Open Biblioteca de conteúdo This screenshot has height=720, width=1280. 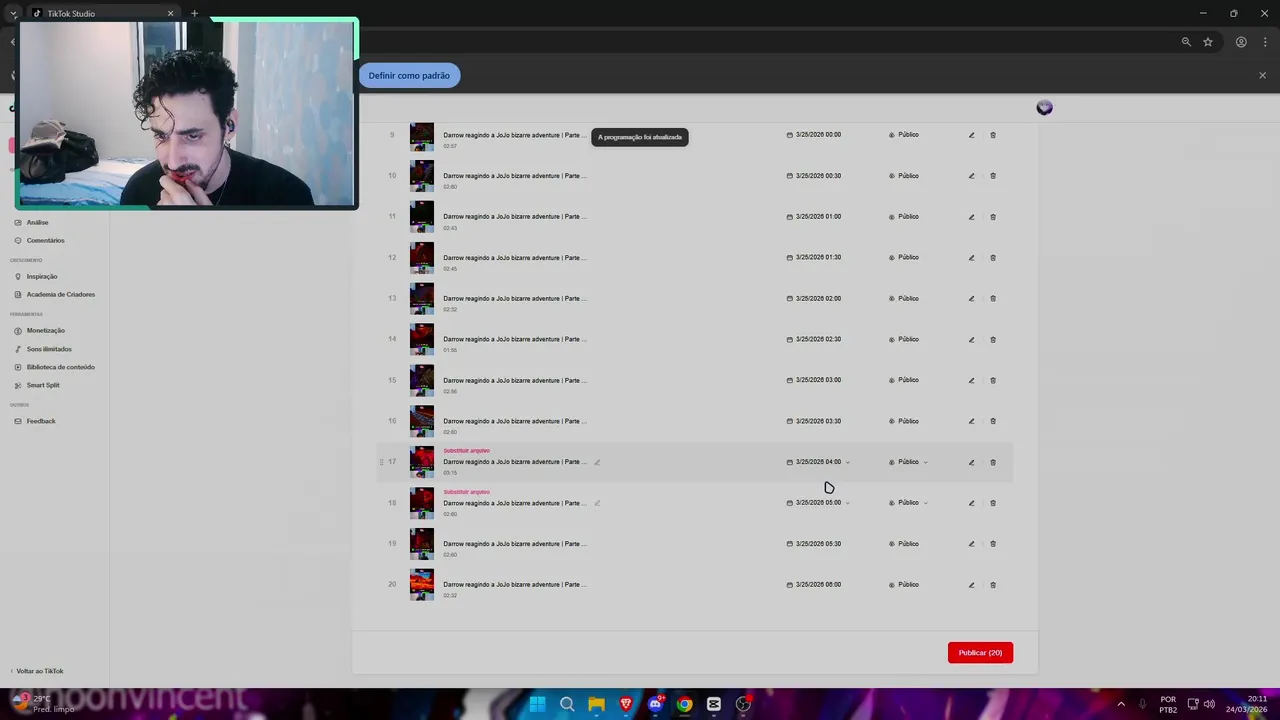click(x=60, y=367)
